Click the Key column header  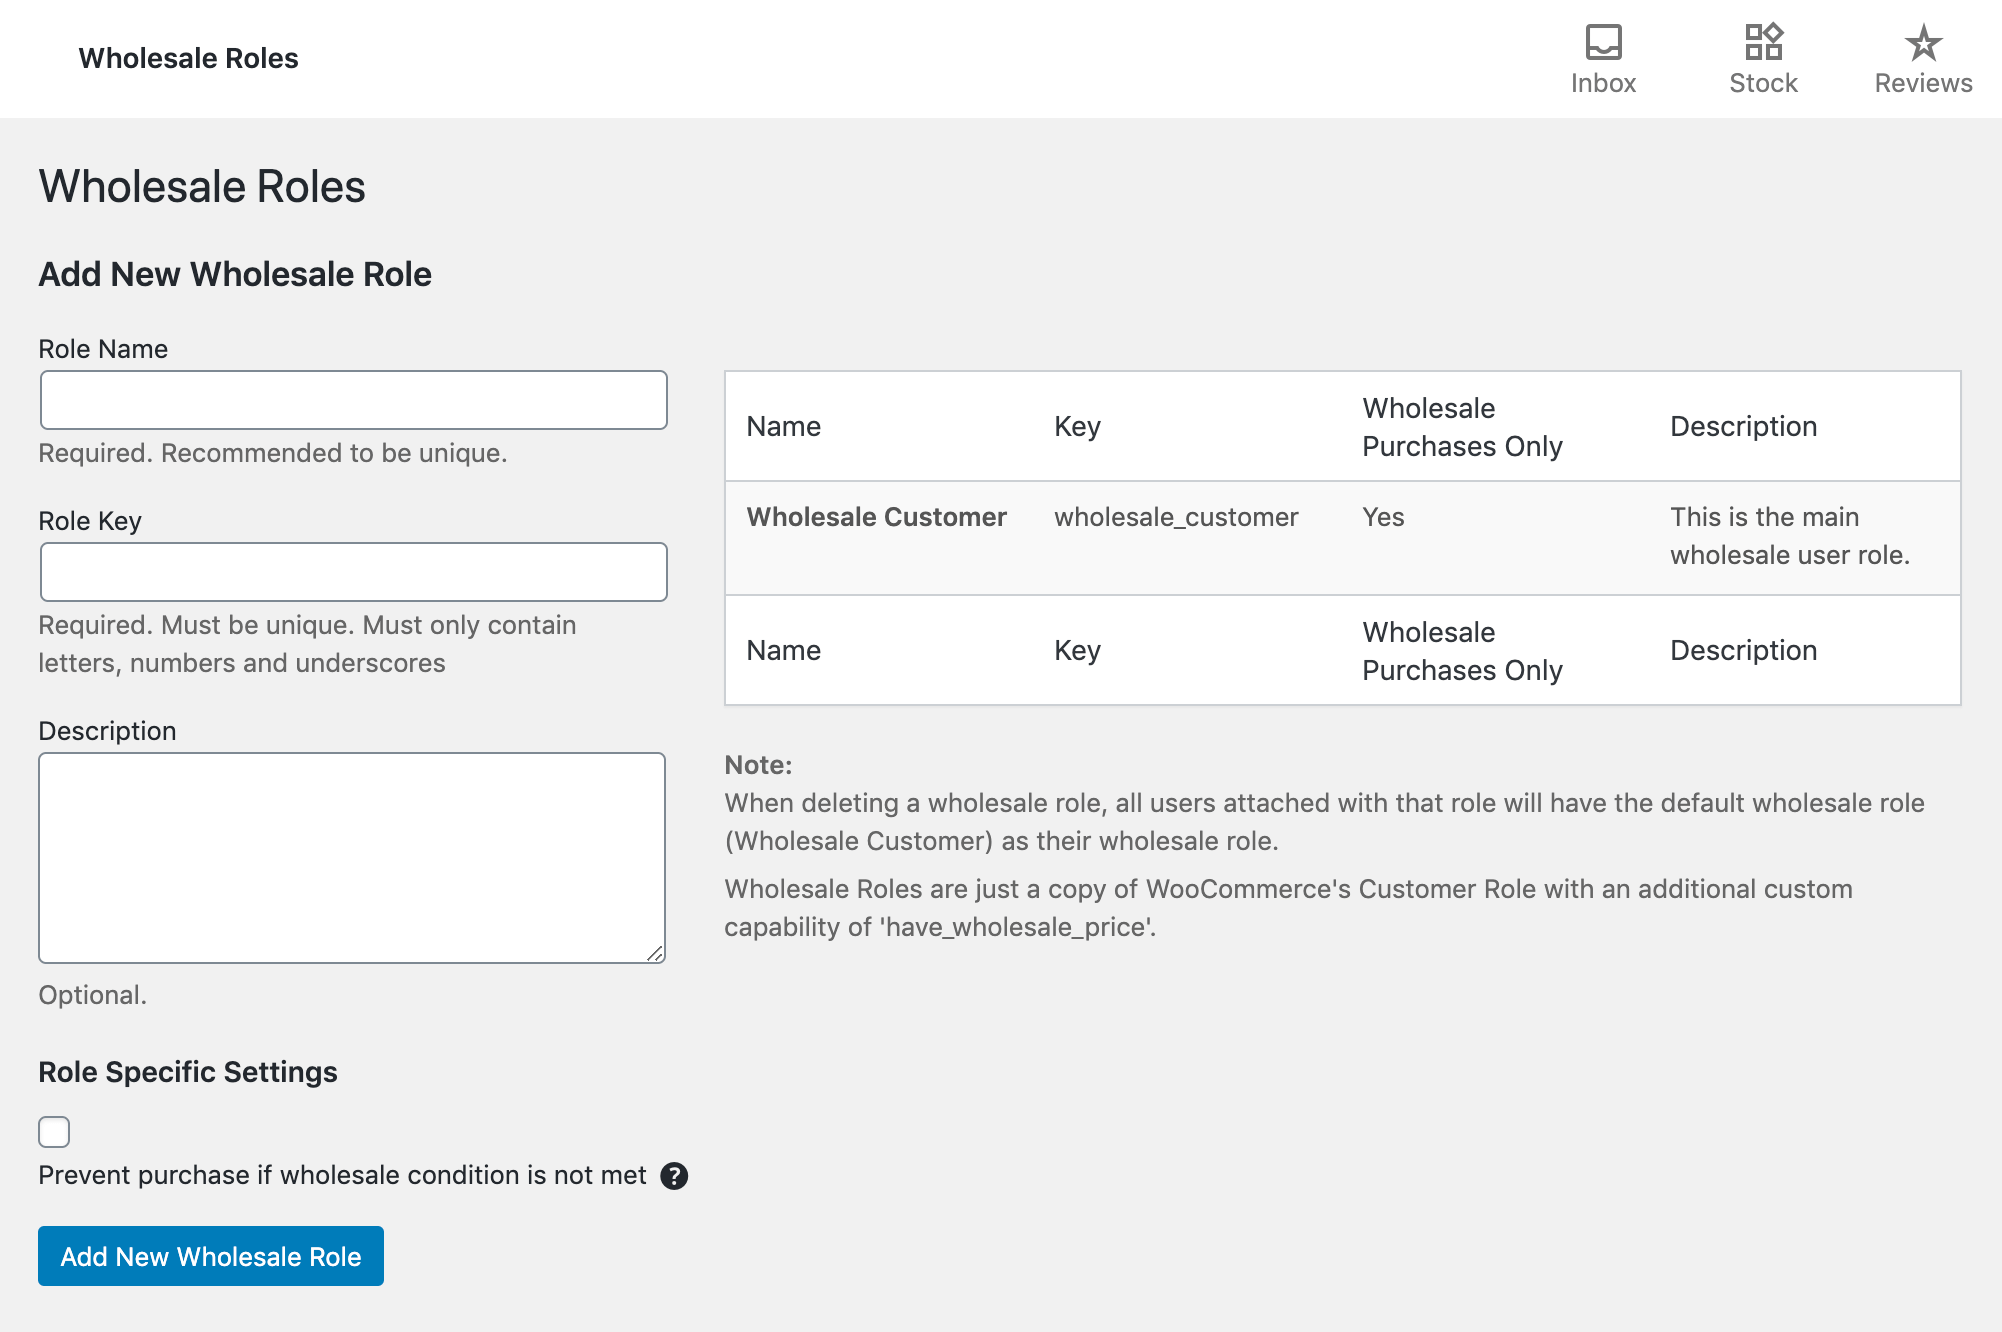[x=1077, y=427]
